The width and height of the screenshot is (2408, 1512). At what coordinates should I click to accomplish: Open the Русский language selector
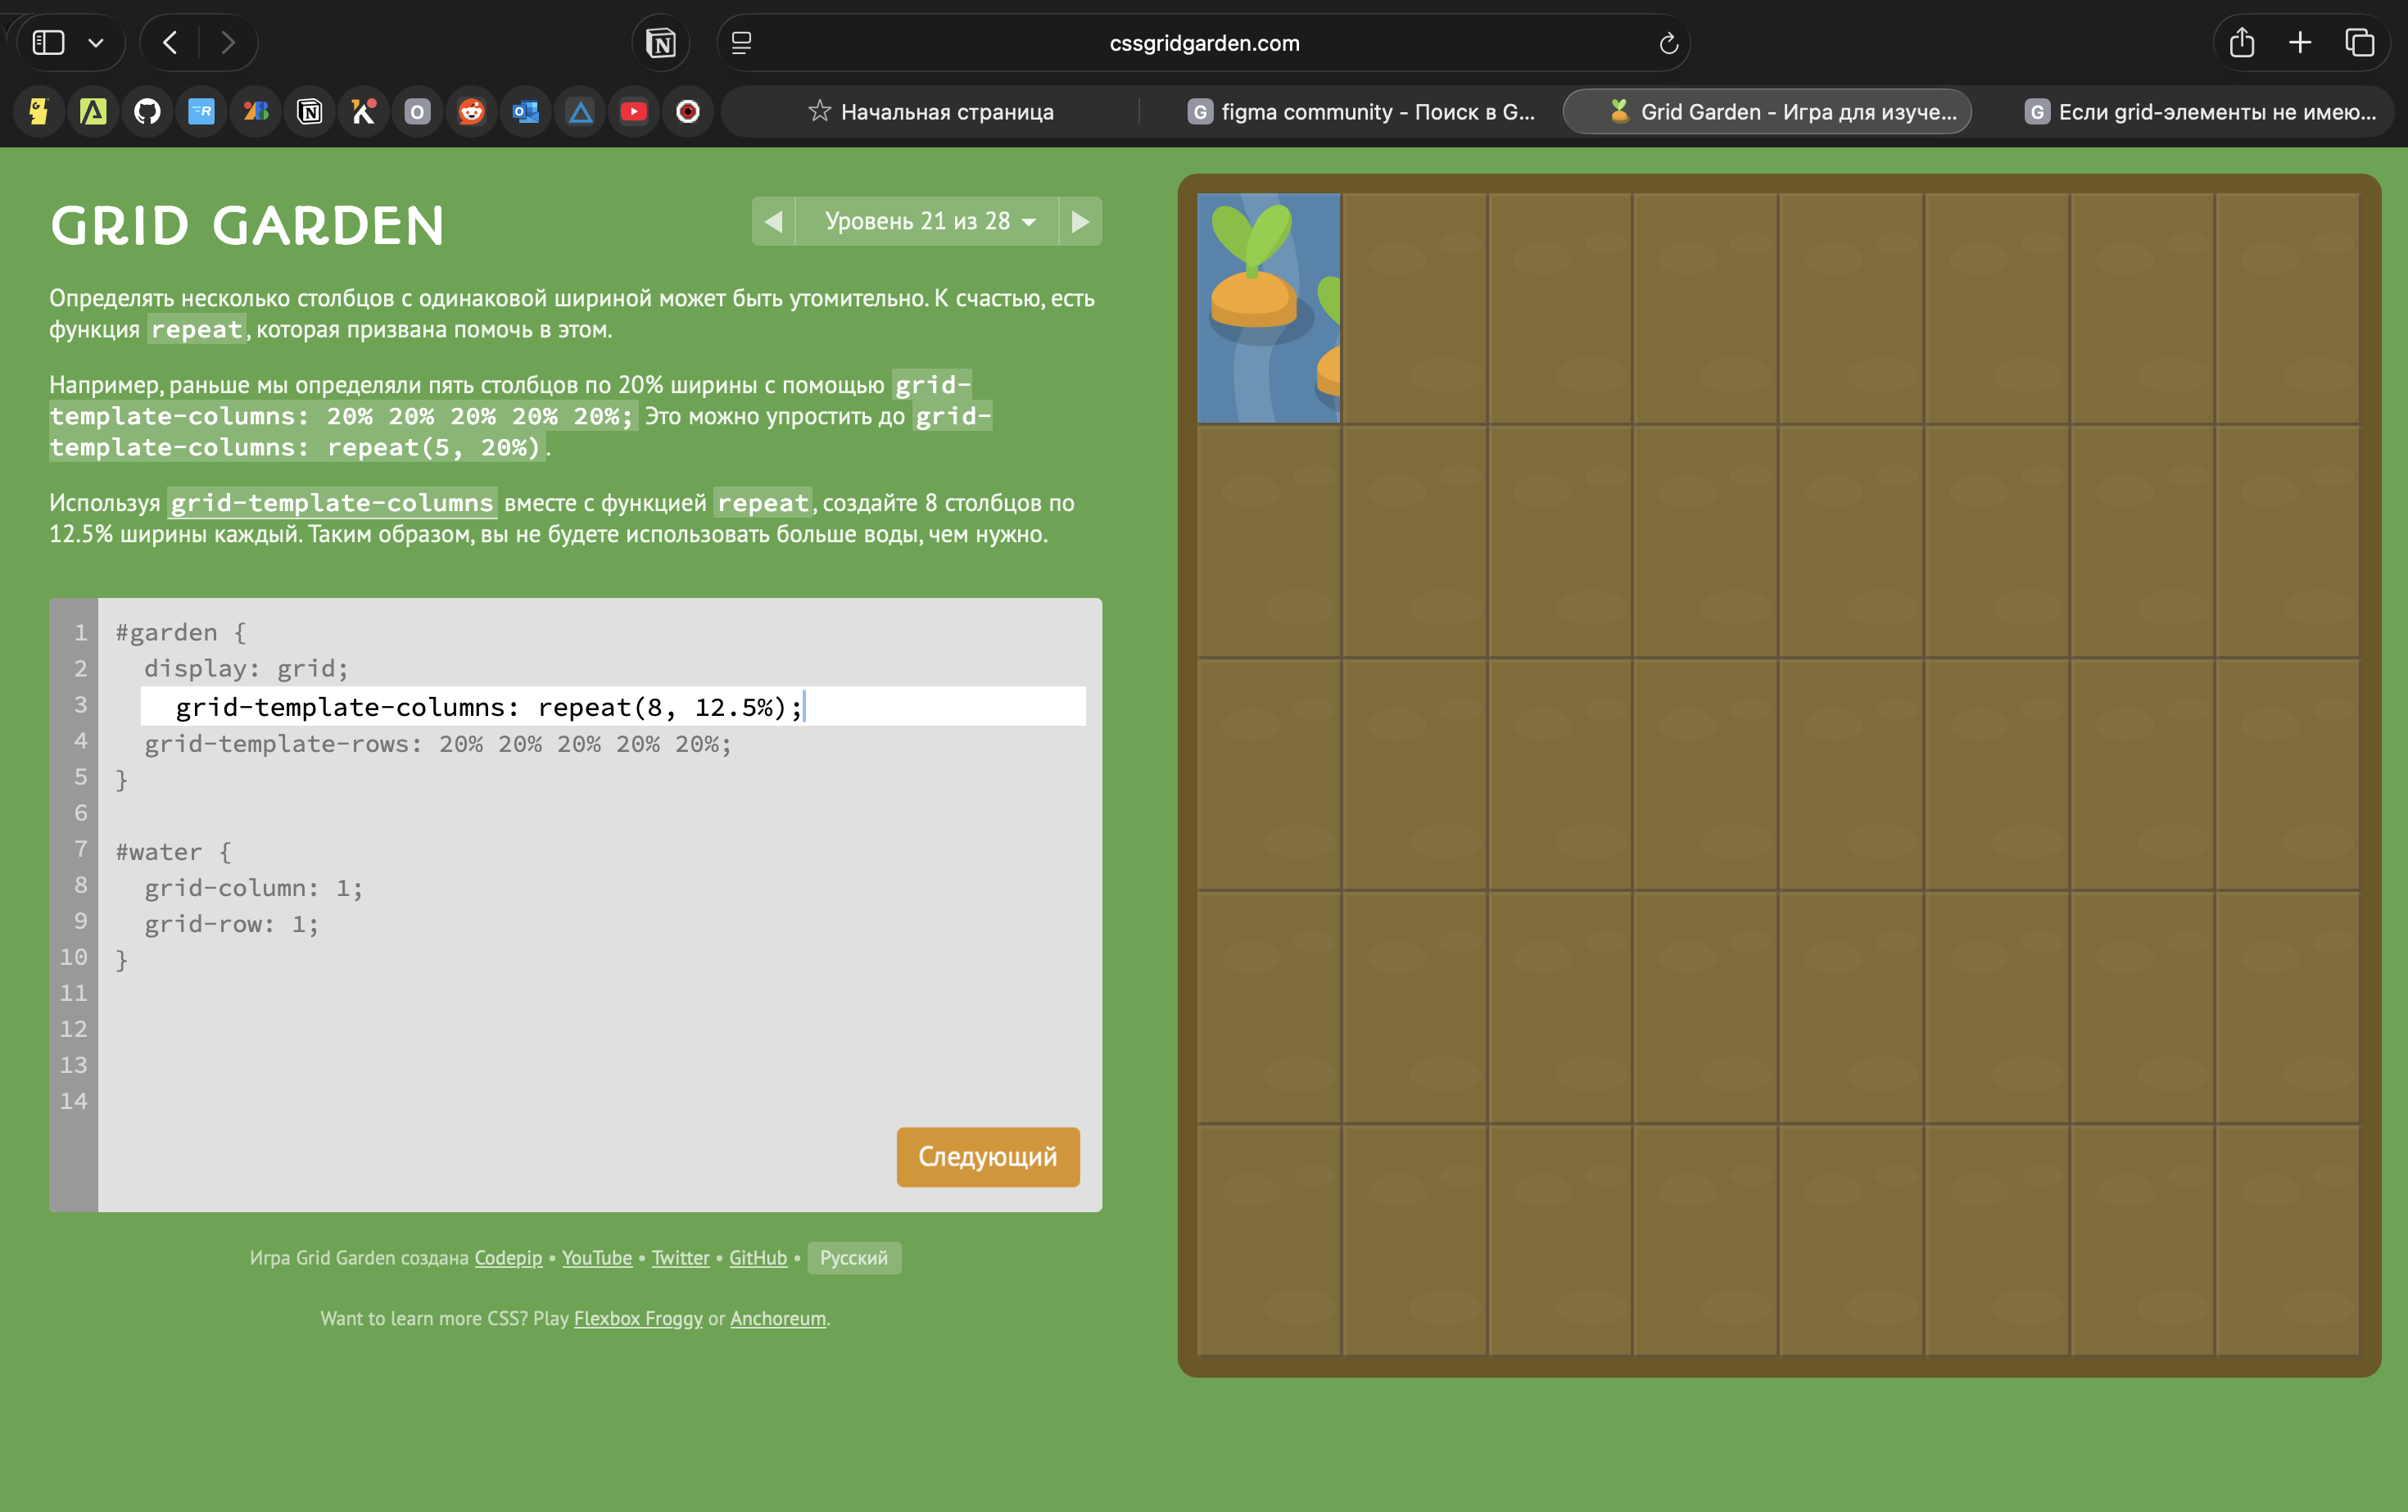853,1258
